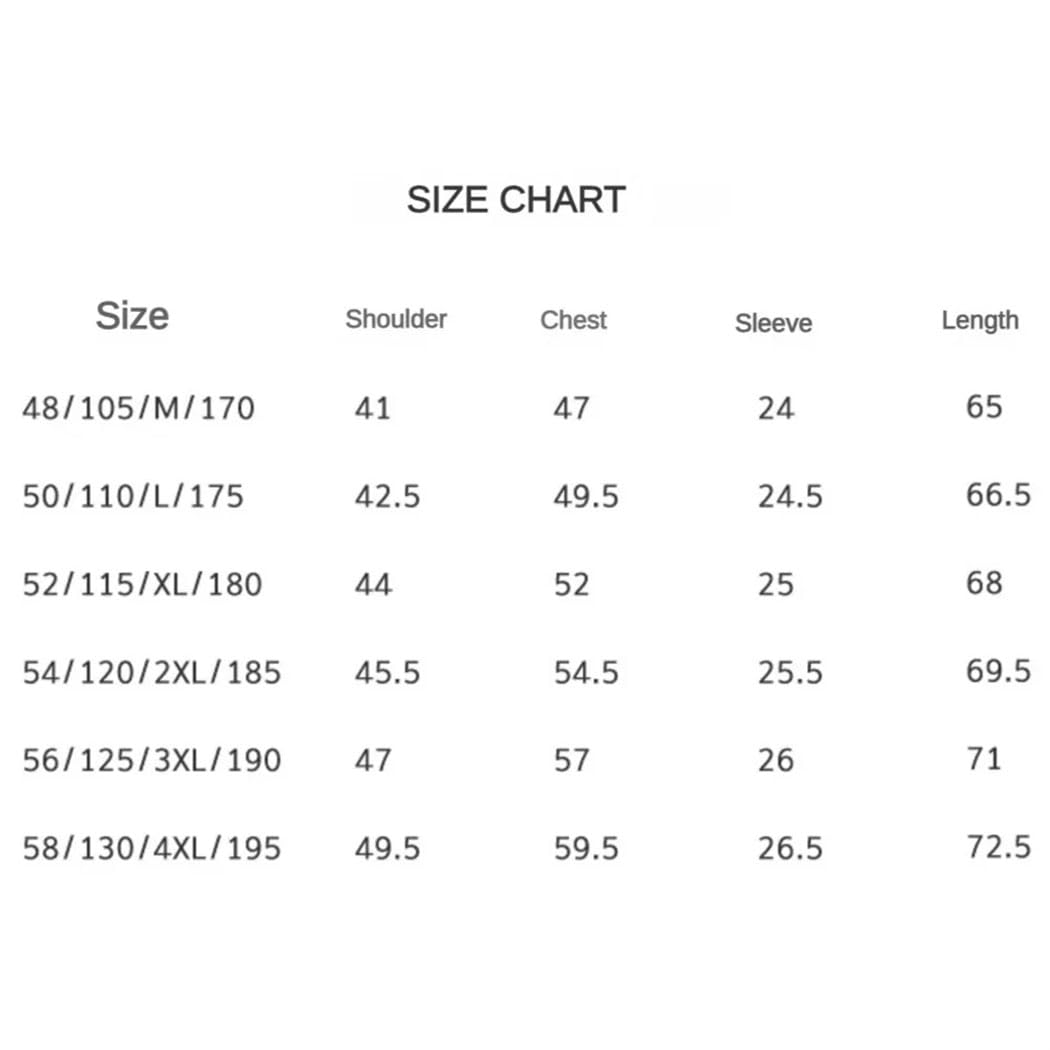
Task: Click the Shoulder column header
Action: (x=396, y=319)
